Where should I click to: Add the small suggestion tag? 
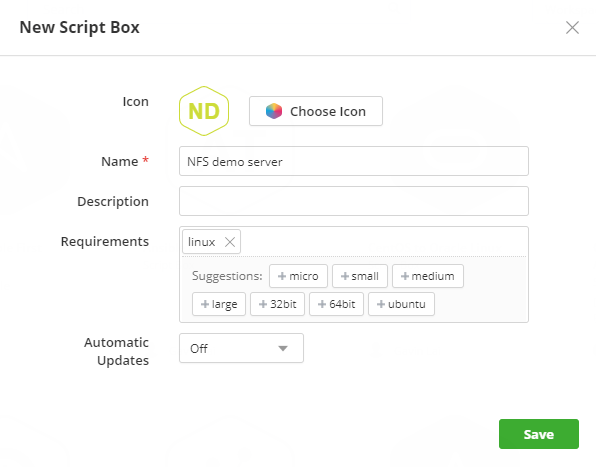360,276
